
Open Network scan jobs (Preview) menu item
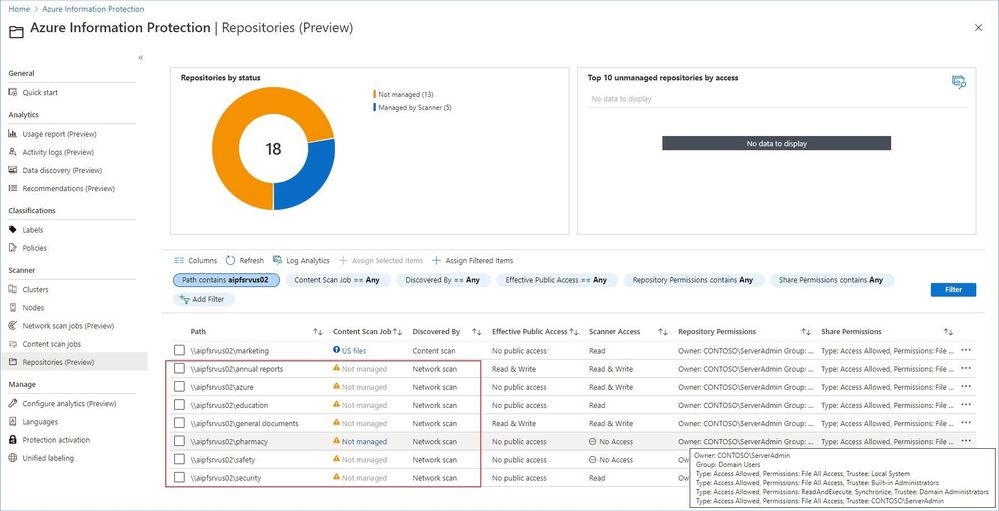(x=68, y=326)
